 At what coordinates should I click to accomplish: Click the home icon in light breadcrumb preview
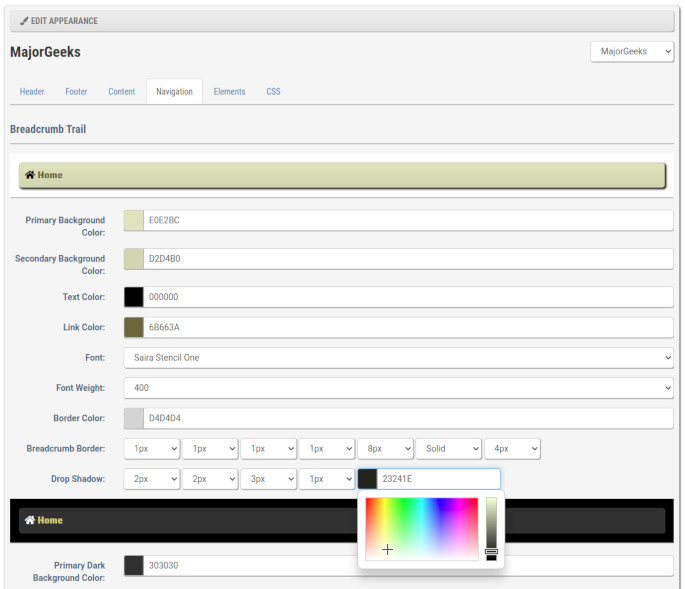click(x=30, y=175)
